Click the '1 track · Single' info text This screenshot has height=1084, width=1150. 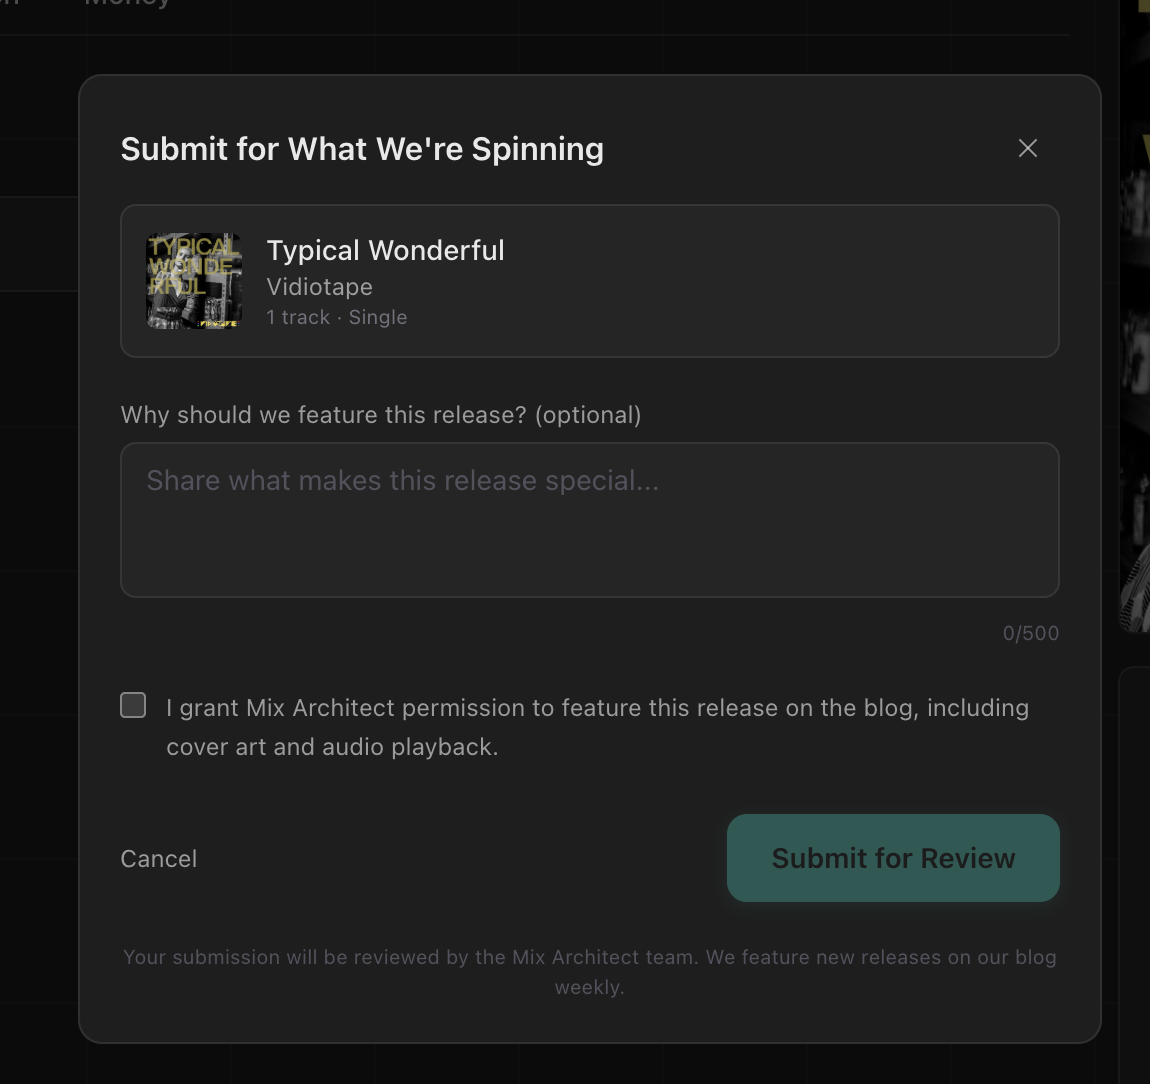point(337,317)
